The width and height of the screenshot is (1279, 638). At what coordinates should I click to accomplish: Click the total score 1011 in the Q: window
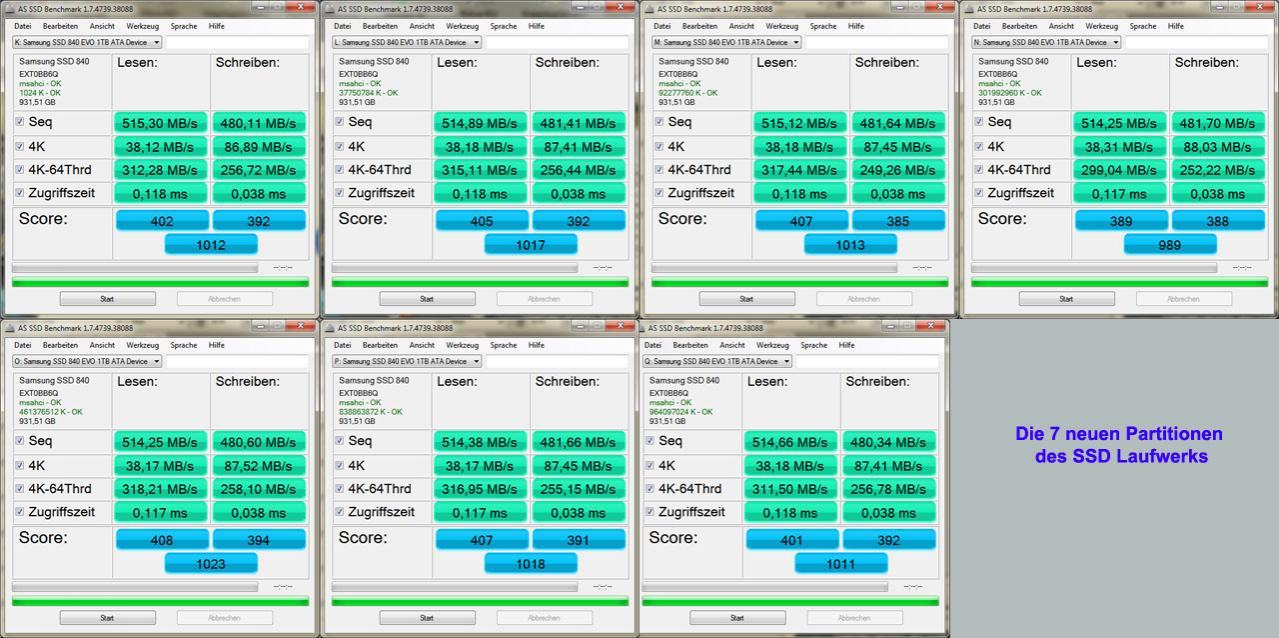tap(841, 564)
